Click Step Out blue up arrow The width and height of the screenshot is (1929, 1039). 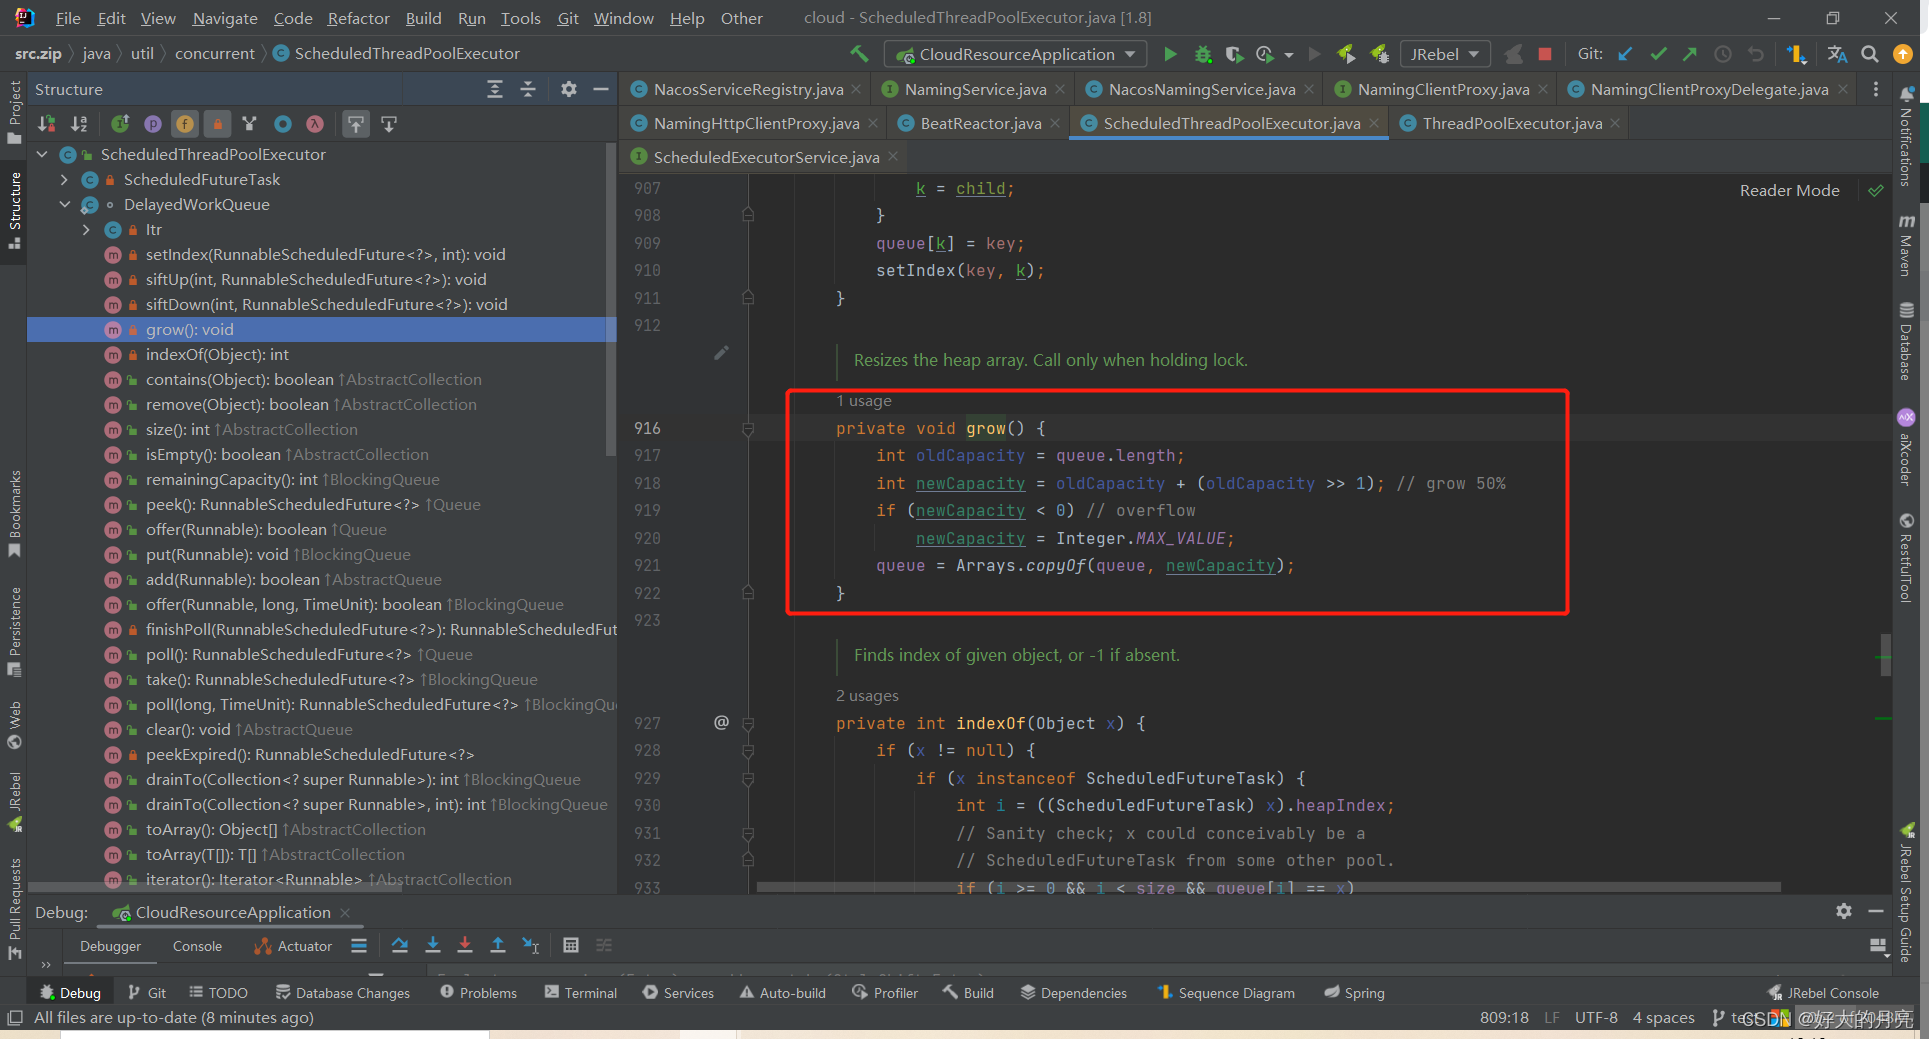click(x=498, y=945)
